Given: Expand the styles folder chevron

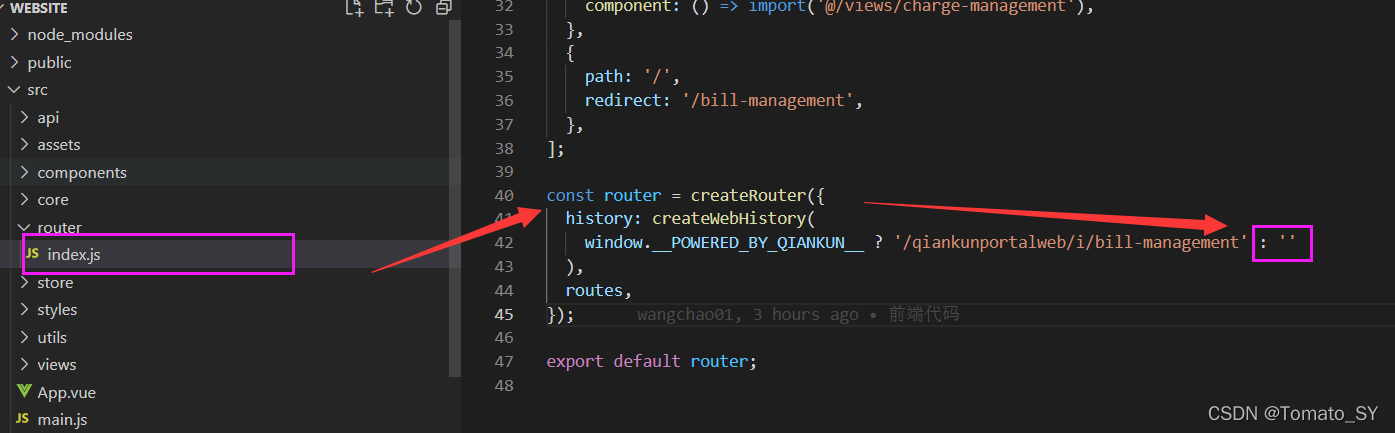Looking at the screenshot, I should 24,310.
